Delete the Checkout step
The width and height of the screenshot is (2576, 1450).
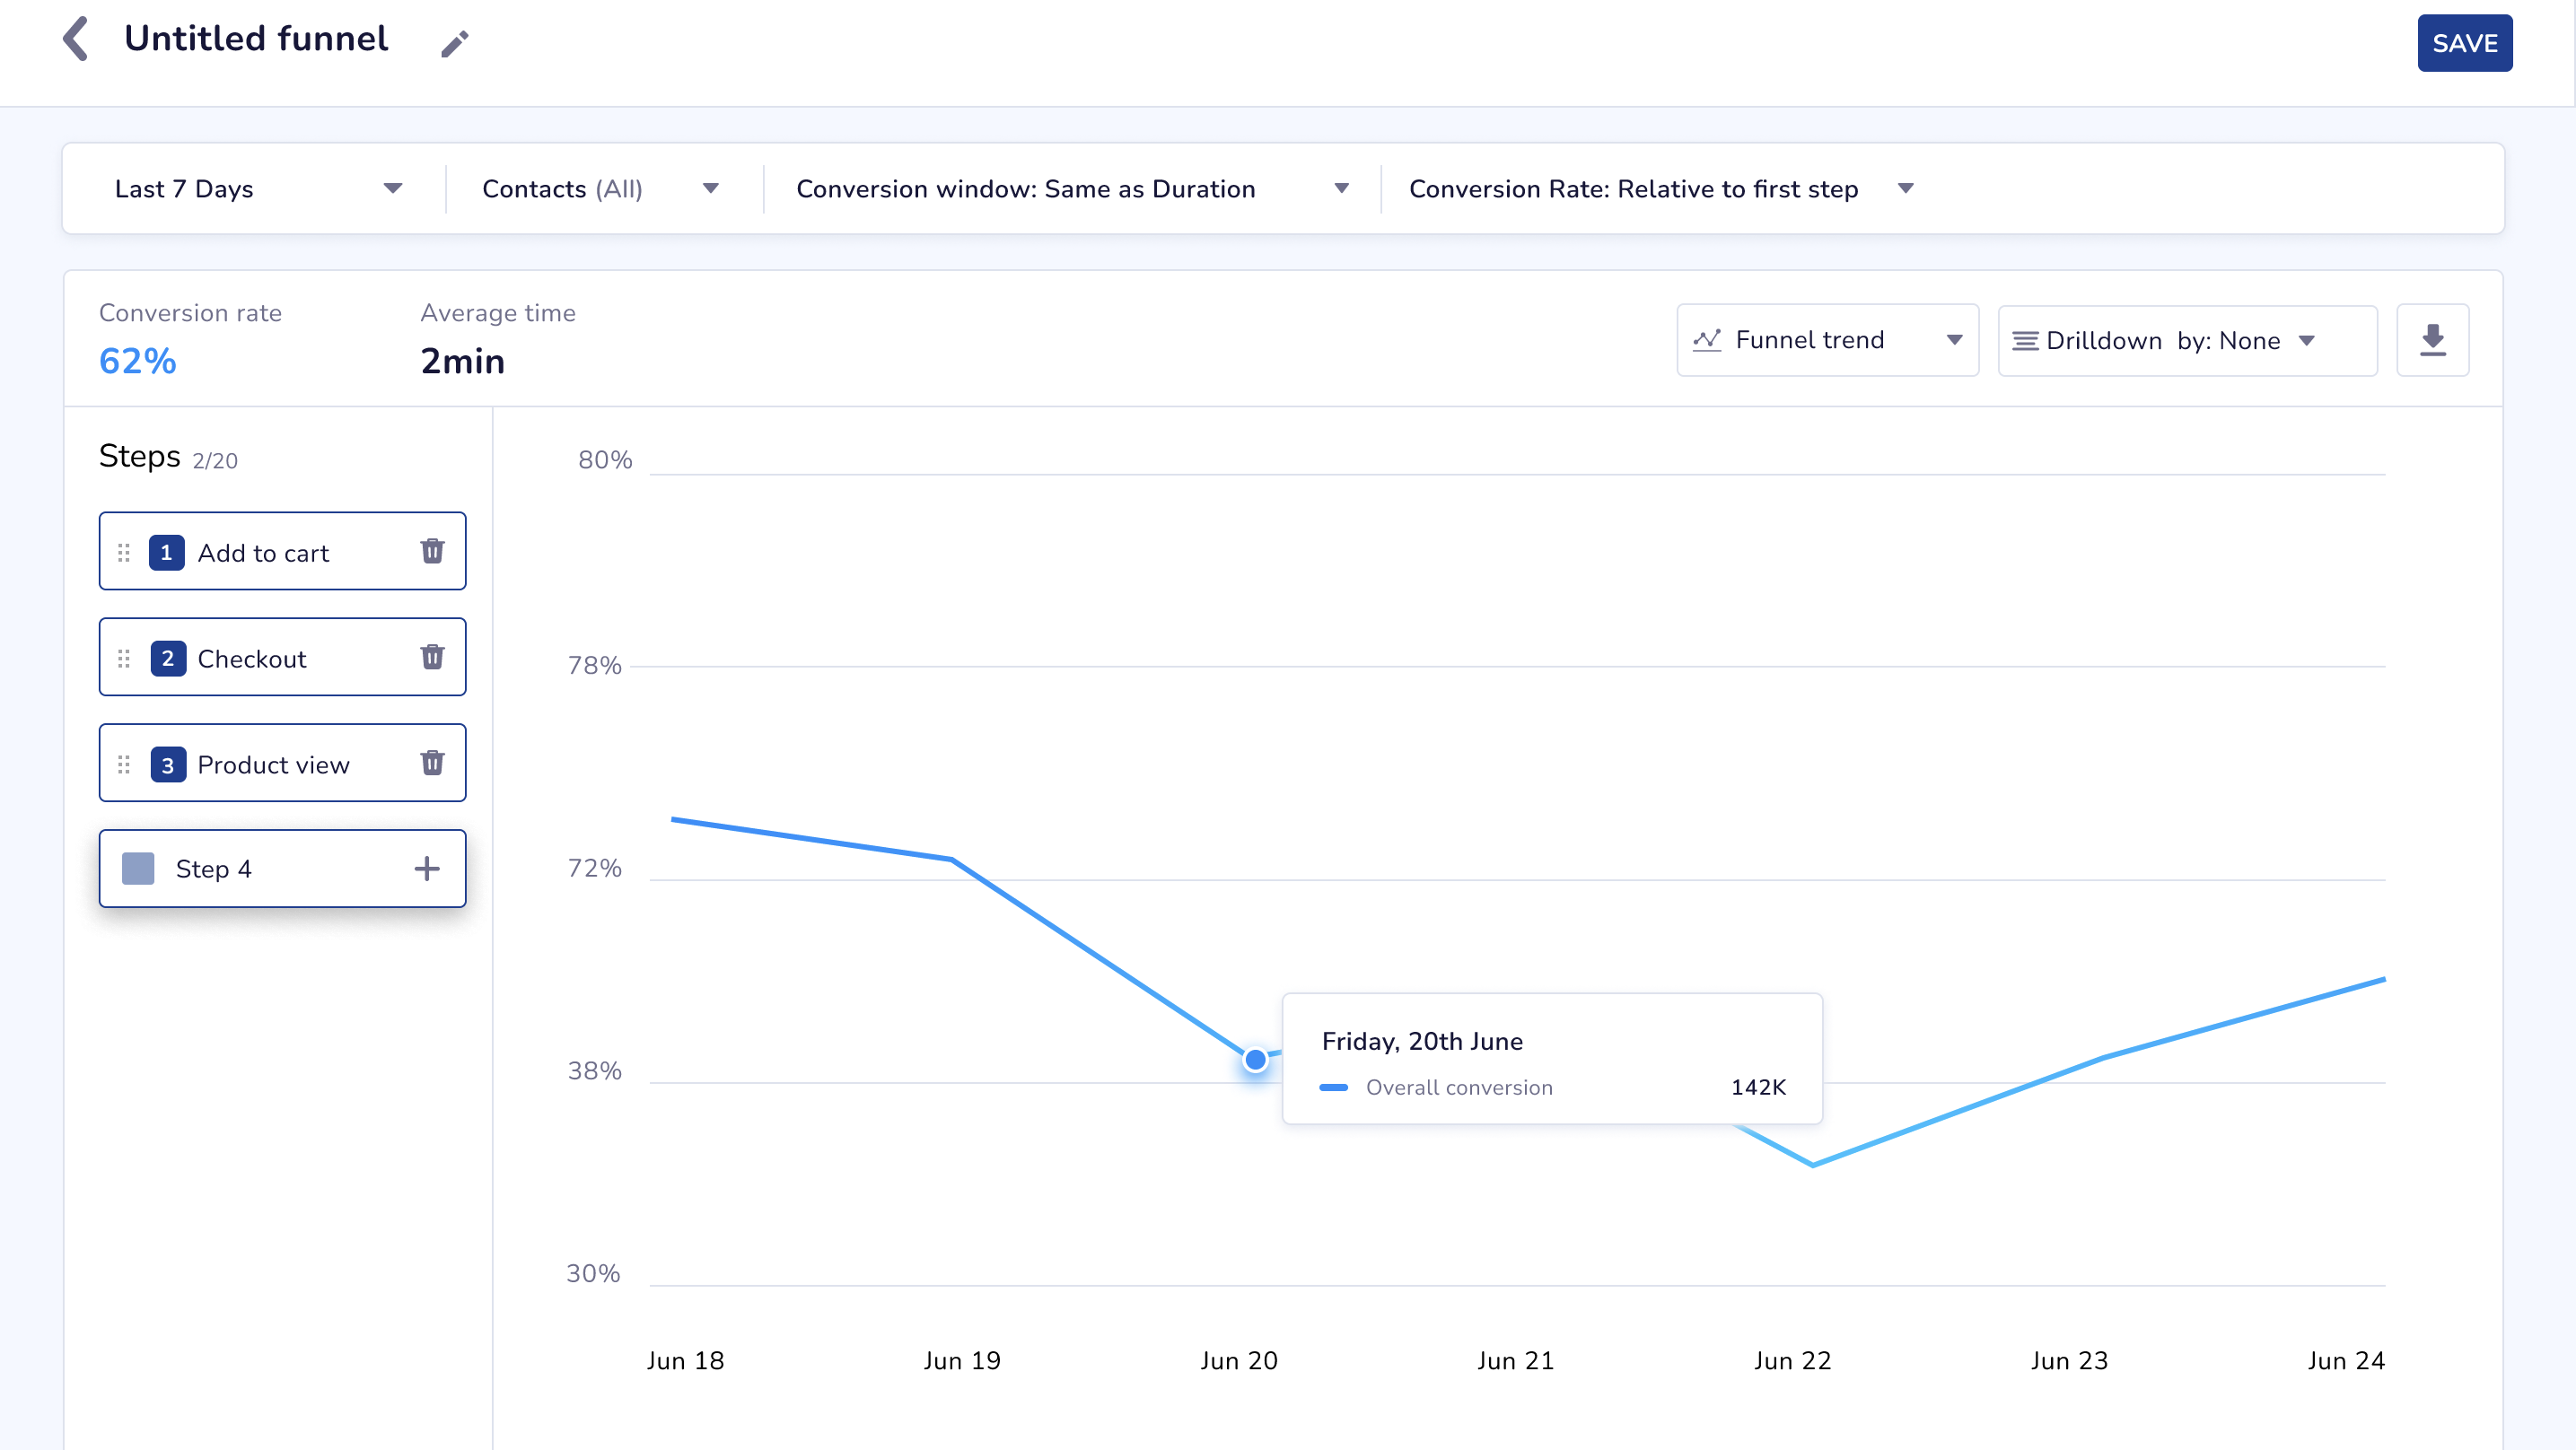point(432,657)
